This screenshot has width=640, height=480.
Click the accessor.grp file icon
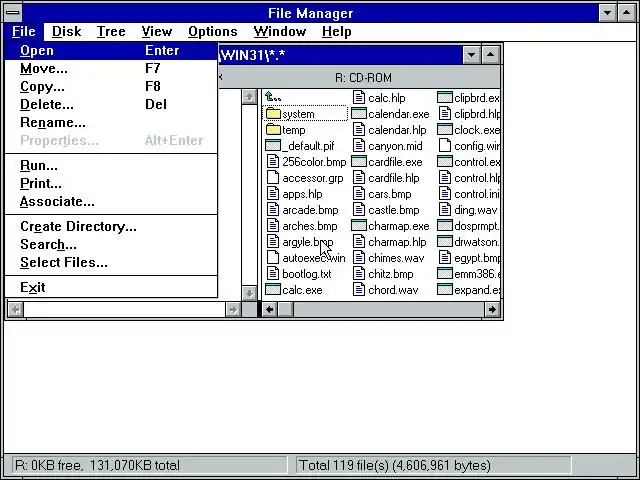click(273, 178)
